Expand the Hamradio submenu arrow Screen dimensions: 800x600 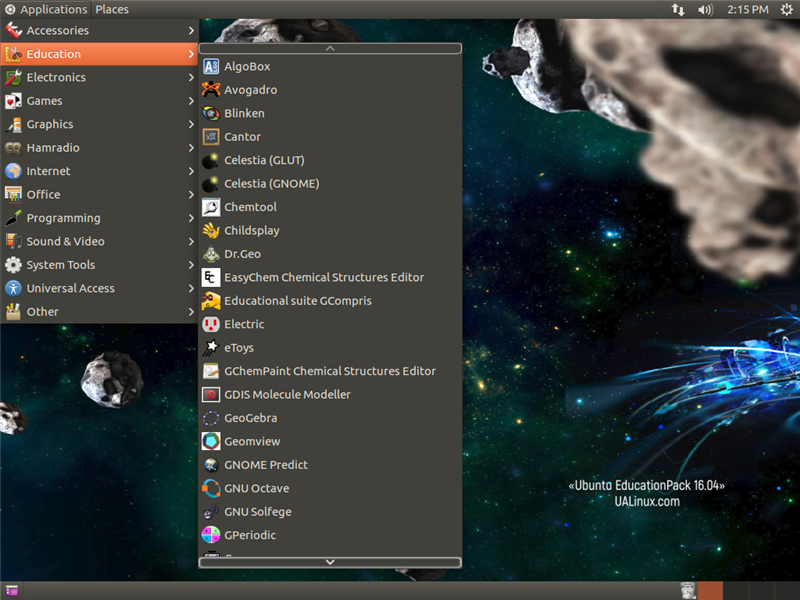click(x=191, y=148)
